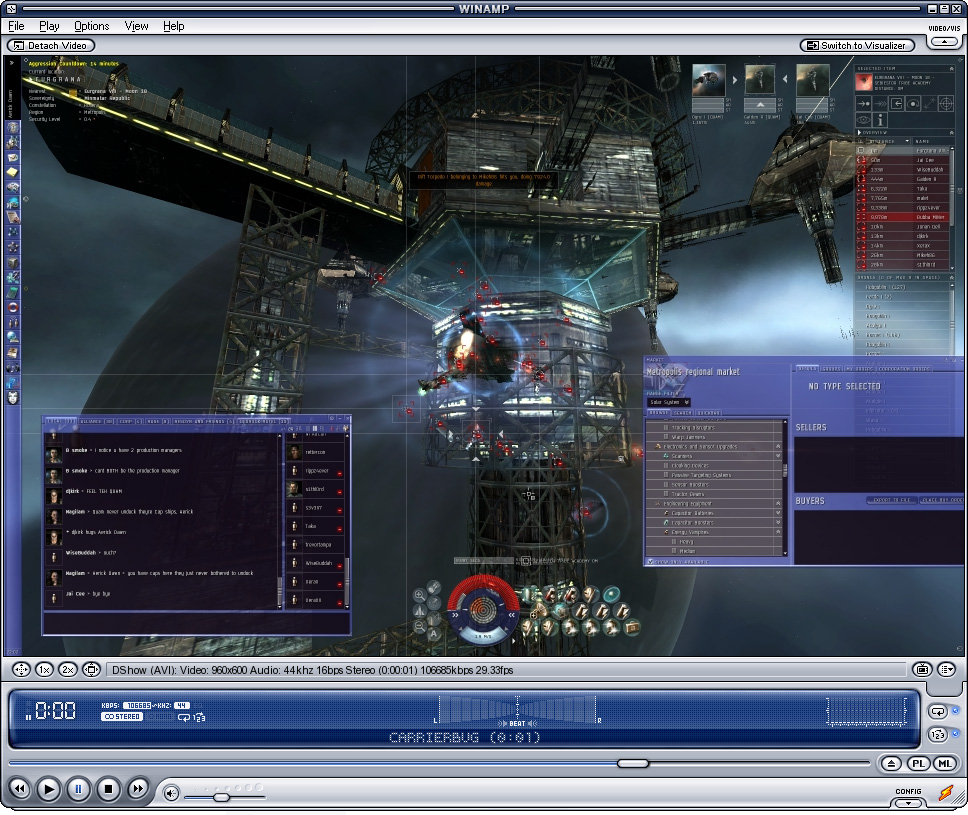Click the 0:00 time display
Viewport: 968px width, 815px height.
click(55, 711)
